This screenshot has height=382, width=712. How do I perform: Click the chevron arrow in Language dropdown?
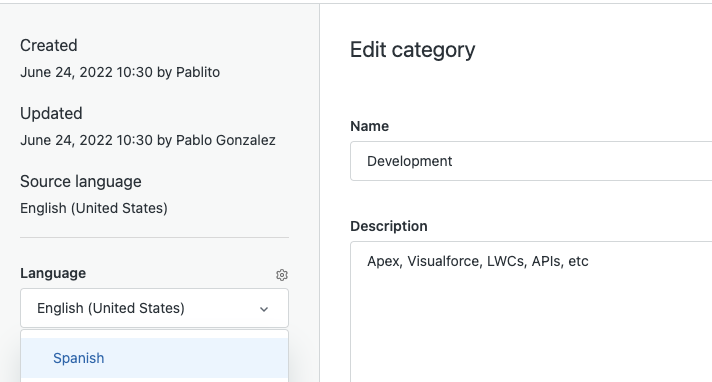click(264, 309)
